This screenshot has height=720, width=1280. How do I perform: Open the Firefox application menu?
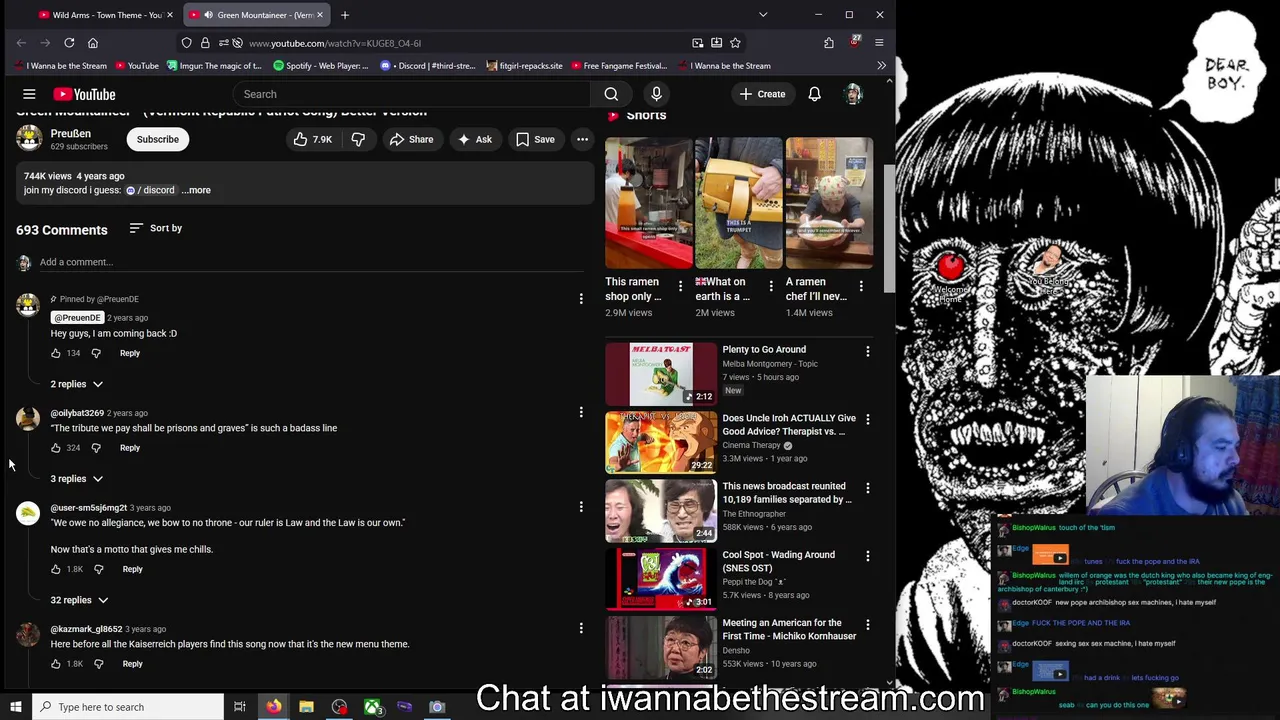(879, 43)
